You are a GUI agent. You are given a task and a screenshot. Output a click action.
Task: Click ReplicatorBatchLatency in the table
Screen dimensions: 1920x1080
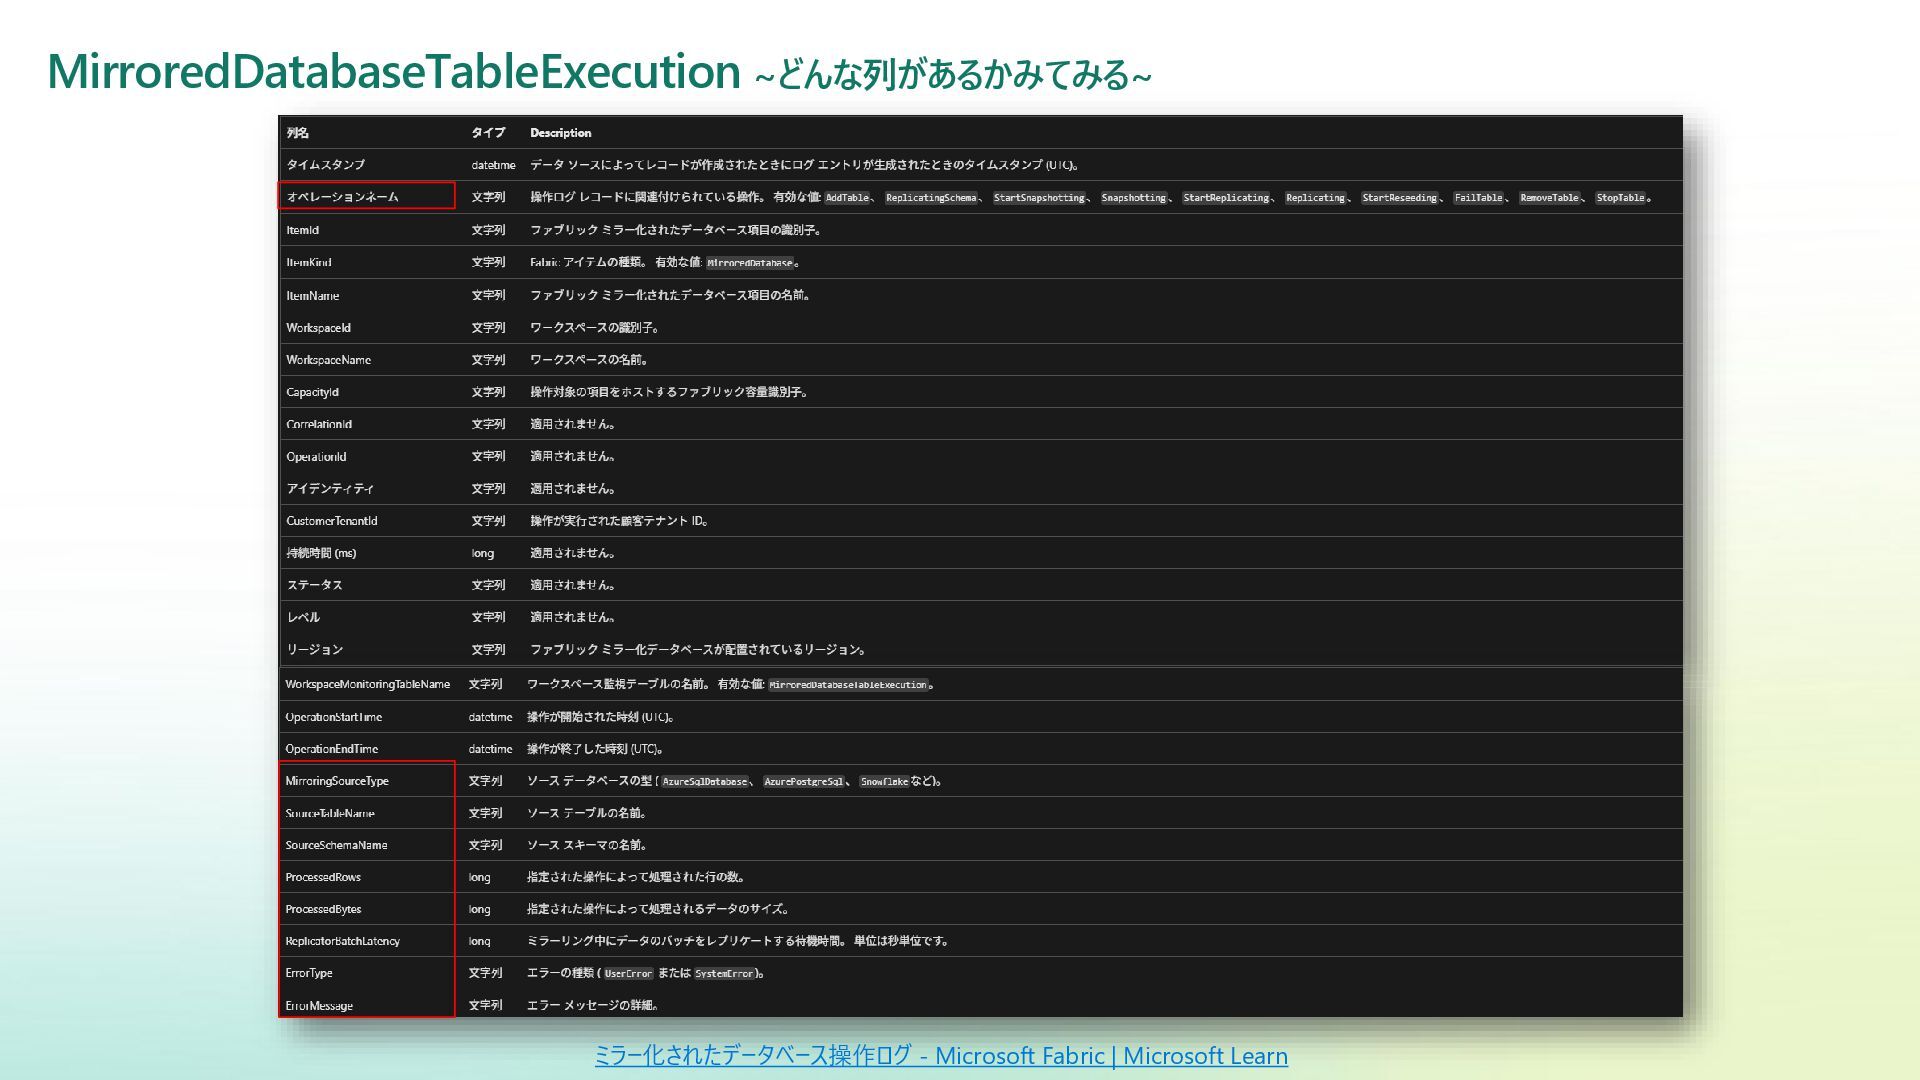tap(342, 941)
